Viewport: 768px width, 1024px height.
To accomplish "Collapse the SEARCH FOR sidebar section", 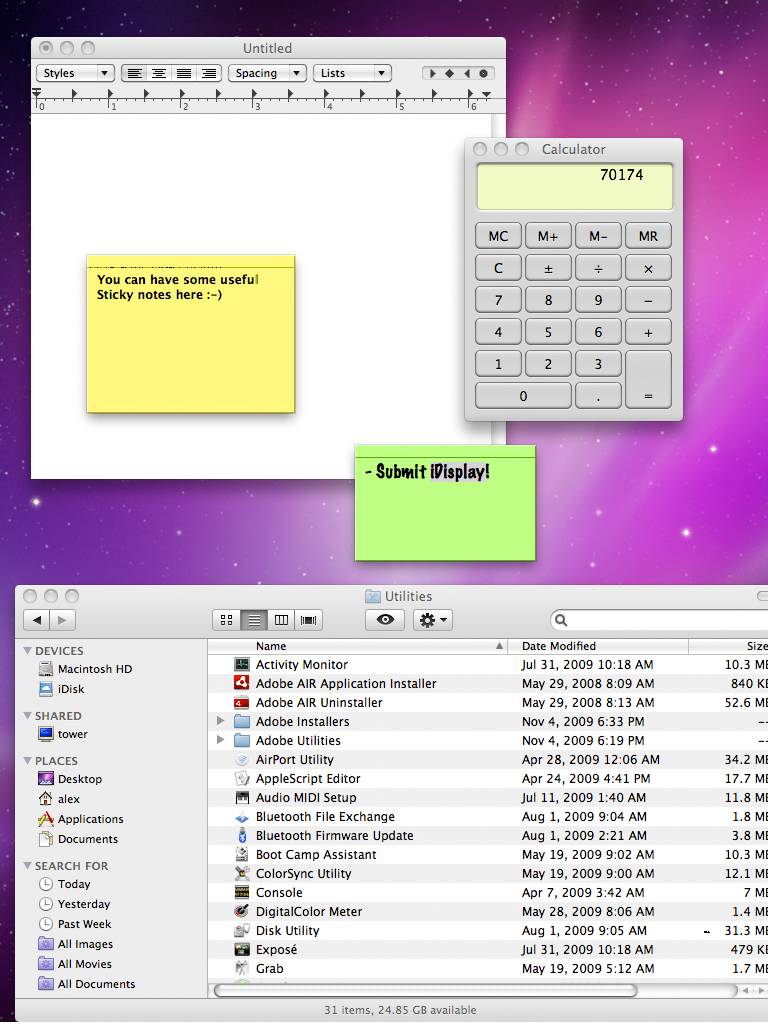I will (27, 865).
